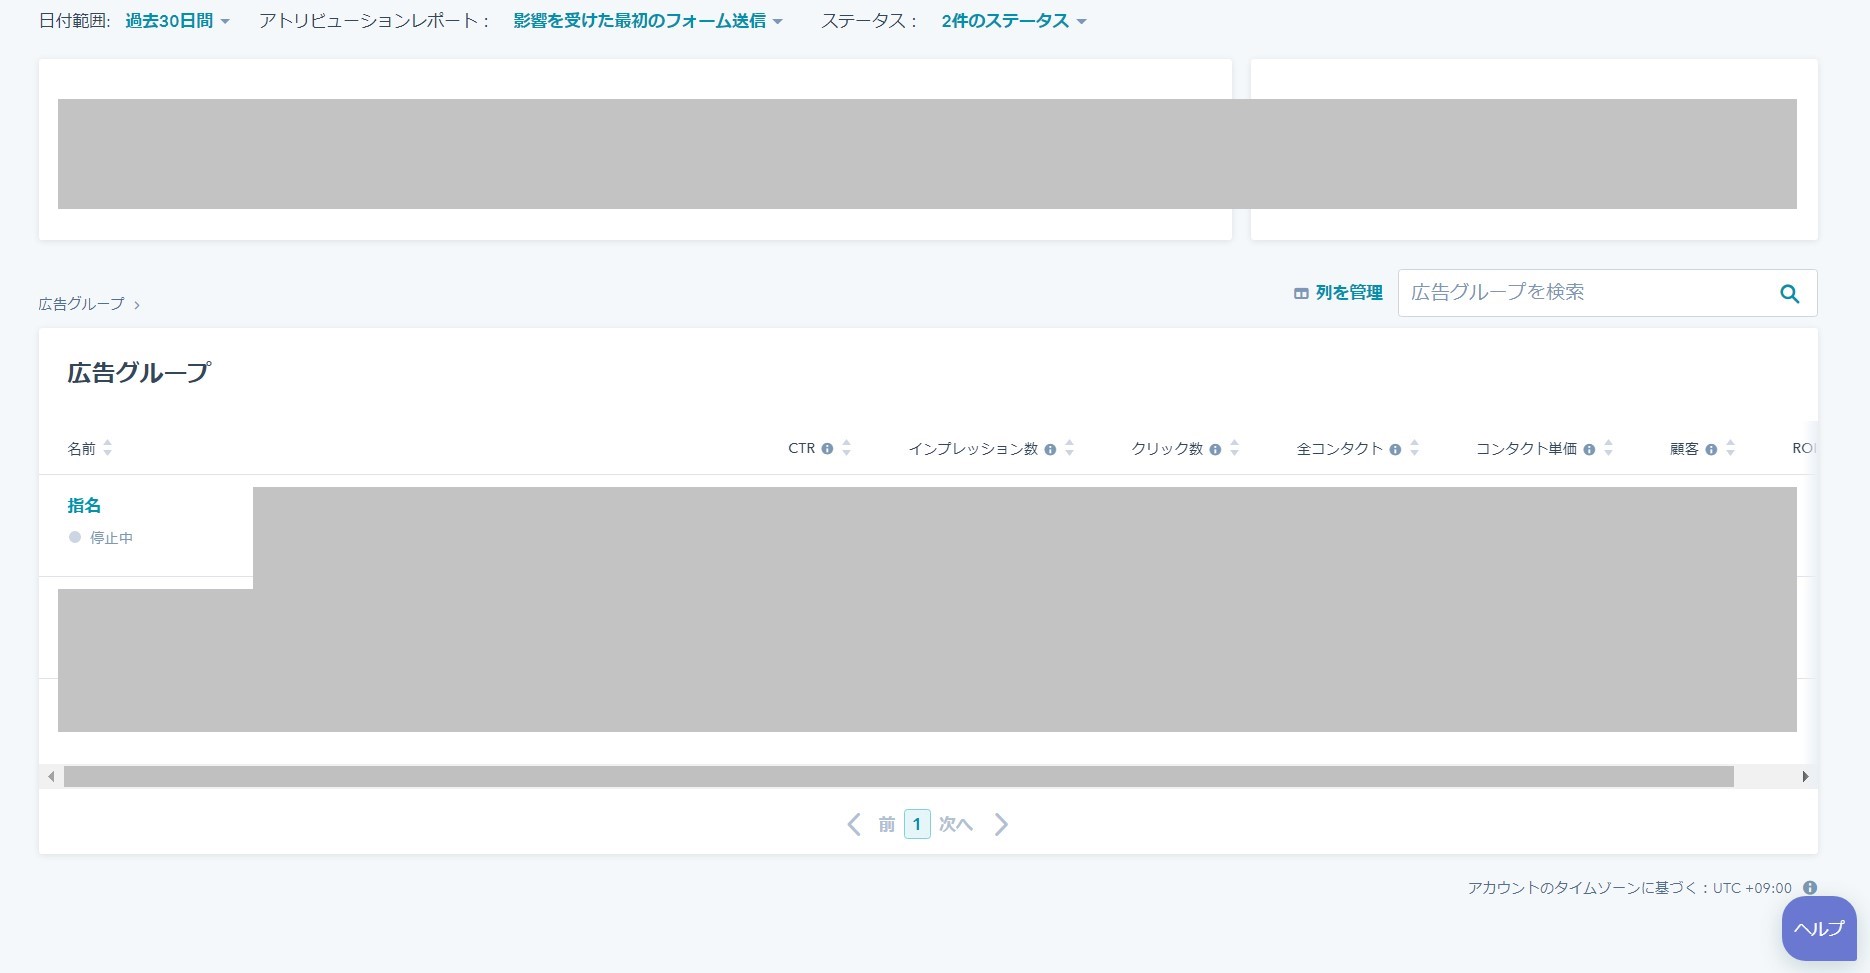Click the timezone info icon
Image resolution: width=1870 pixels, height=973 pixels.
pos(1810,888)
